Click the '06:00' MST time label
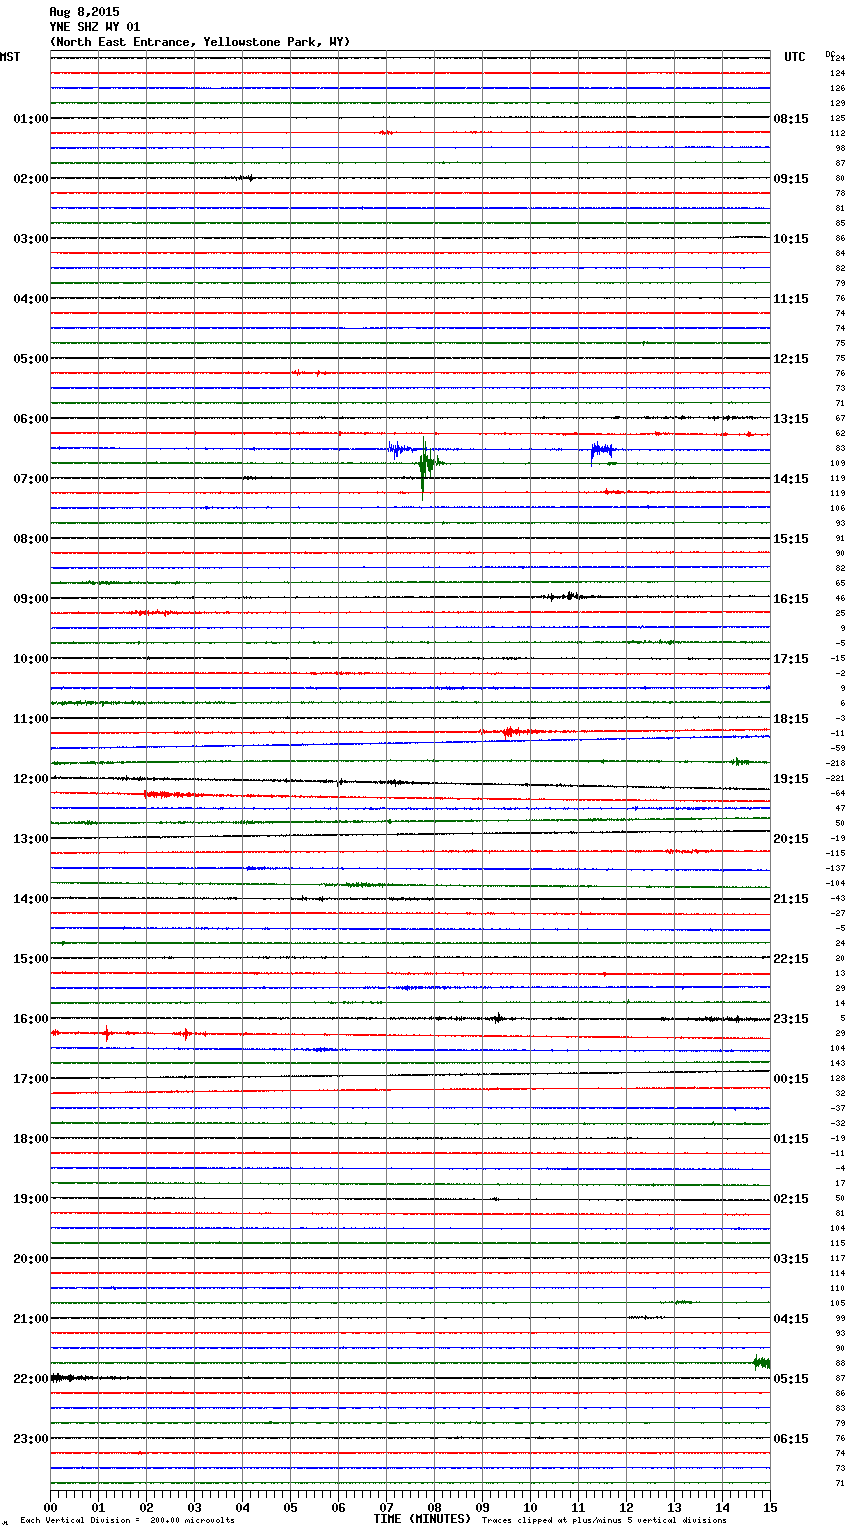 coord(30,419)
